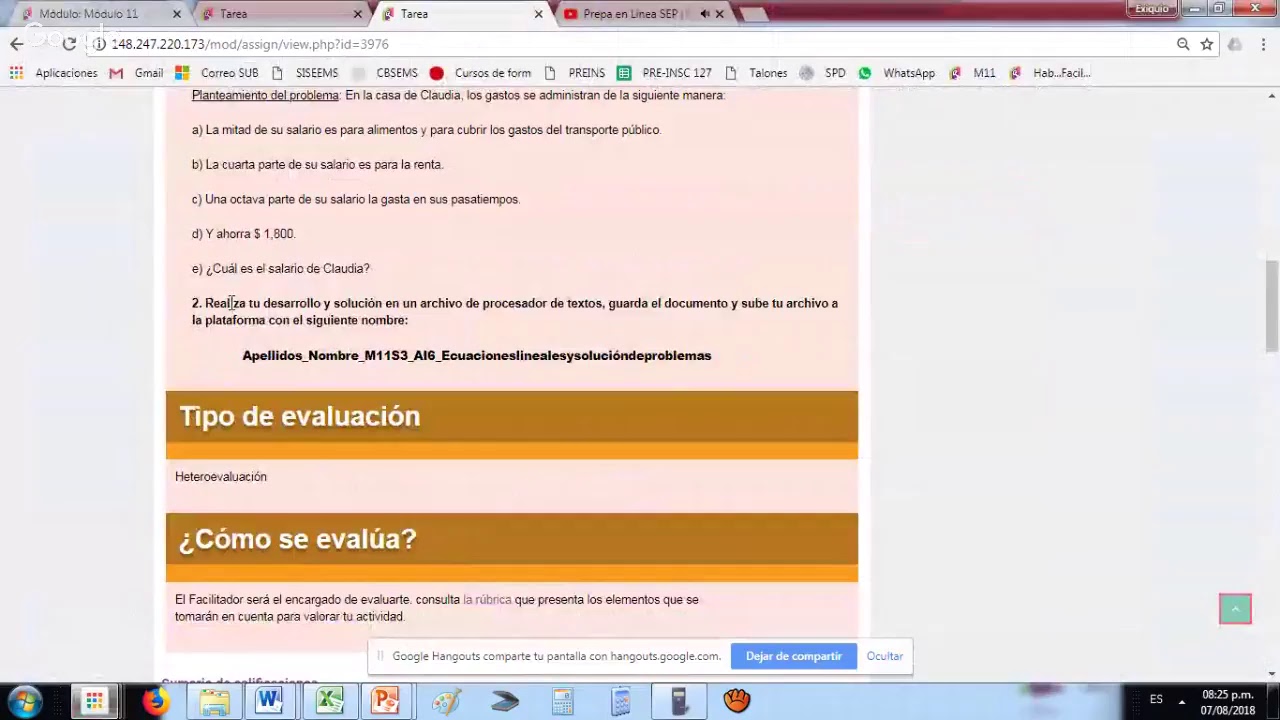Click the scroll-to-top arrow button
Viewport: 1280px width, 720px height.
coord(1235,609)
